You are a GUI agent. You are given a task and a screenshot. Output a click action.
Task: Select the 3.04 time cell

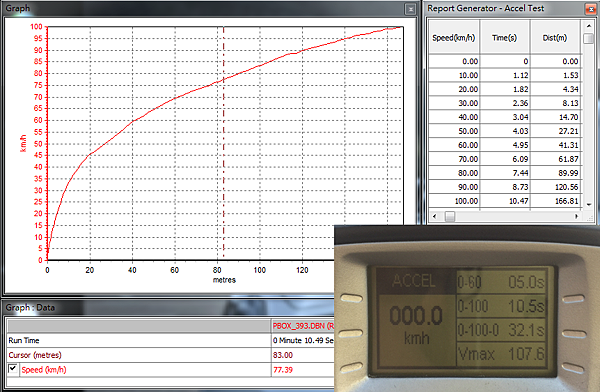(x=505, y=117)
